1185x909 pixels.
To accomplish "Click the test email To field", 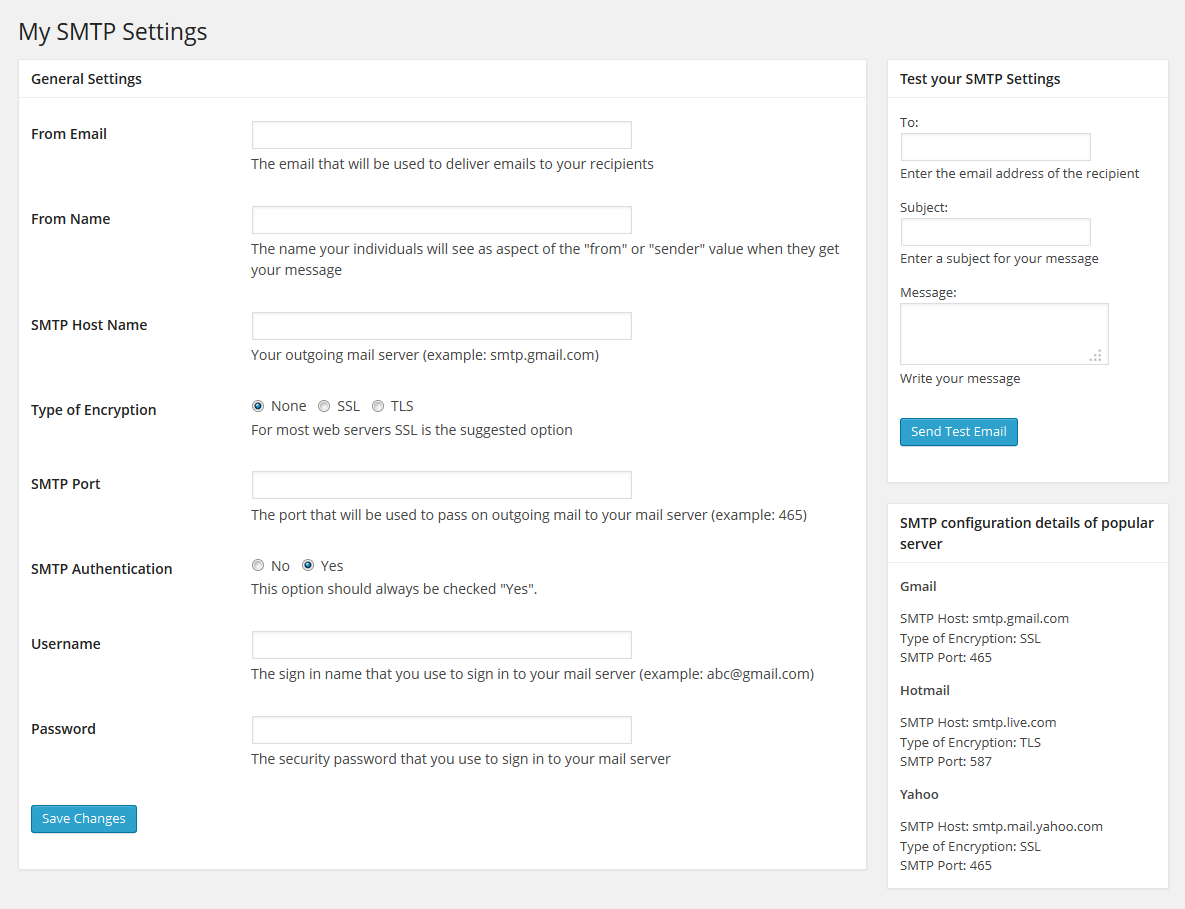I will (x=995, y=147).
